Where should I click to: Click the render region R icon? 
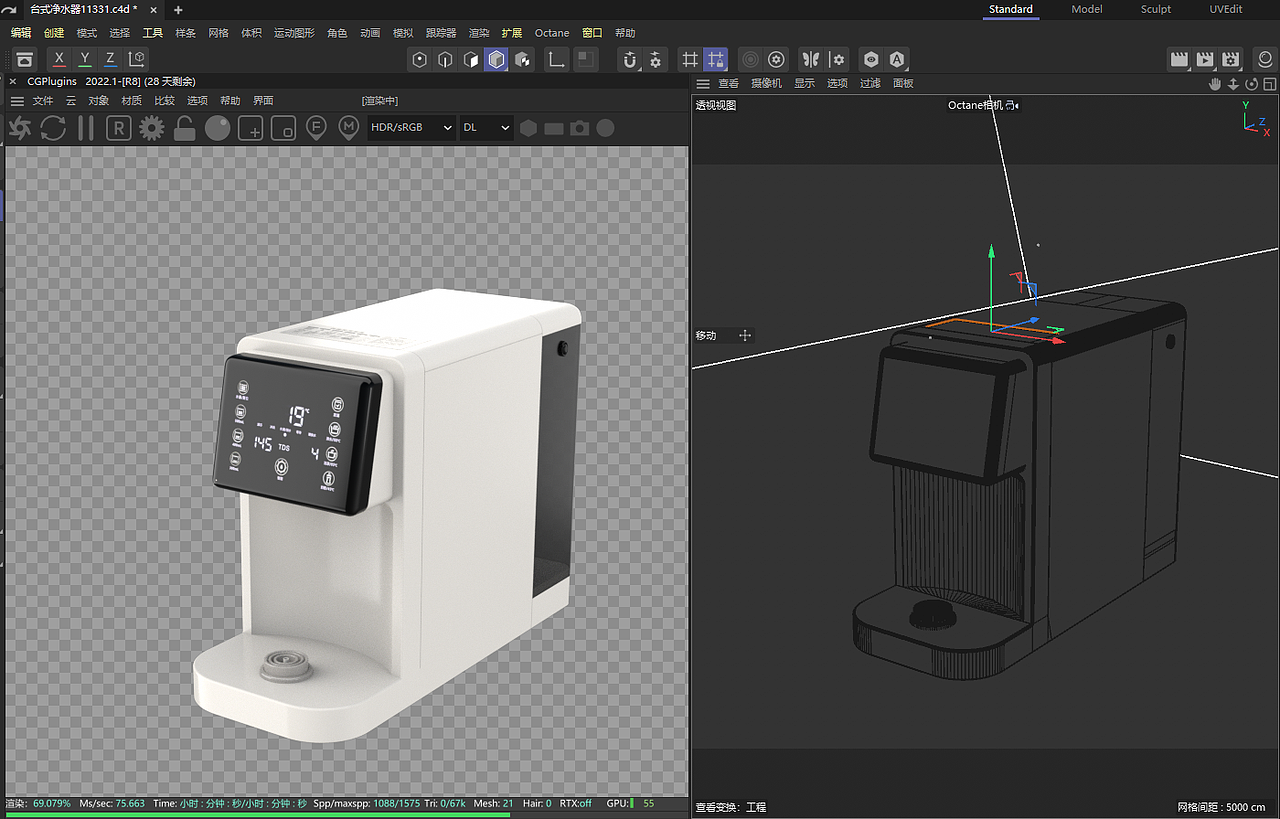pyautogui.click(x=119, y=128)
